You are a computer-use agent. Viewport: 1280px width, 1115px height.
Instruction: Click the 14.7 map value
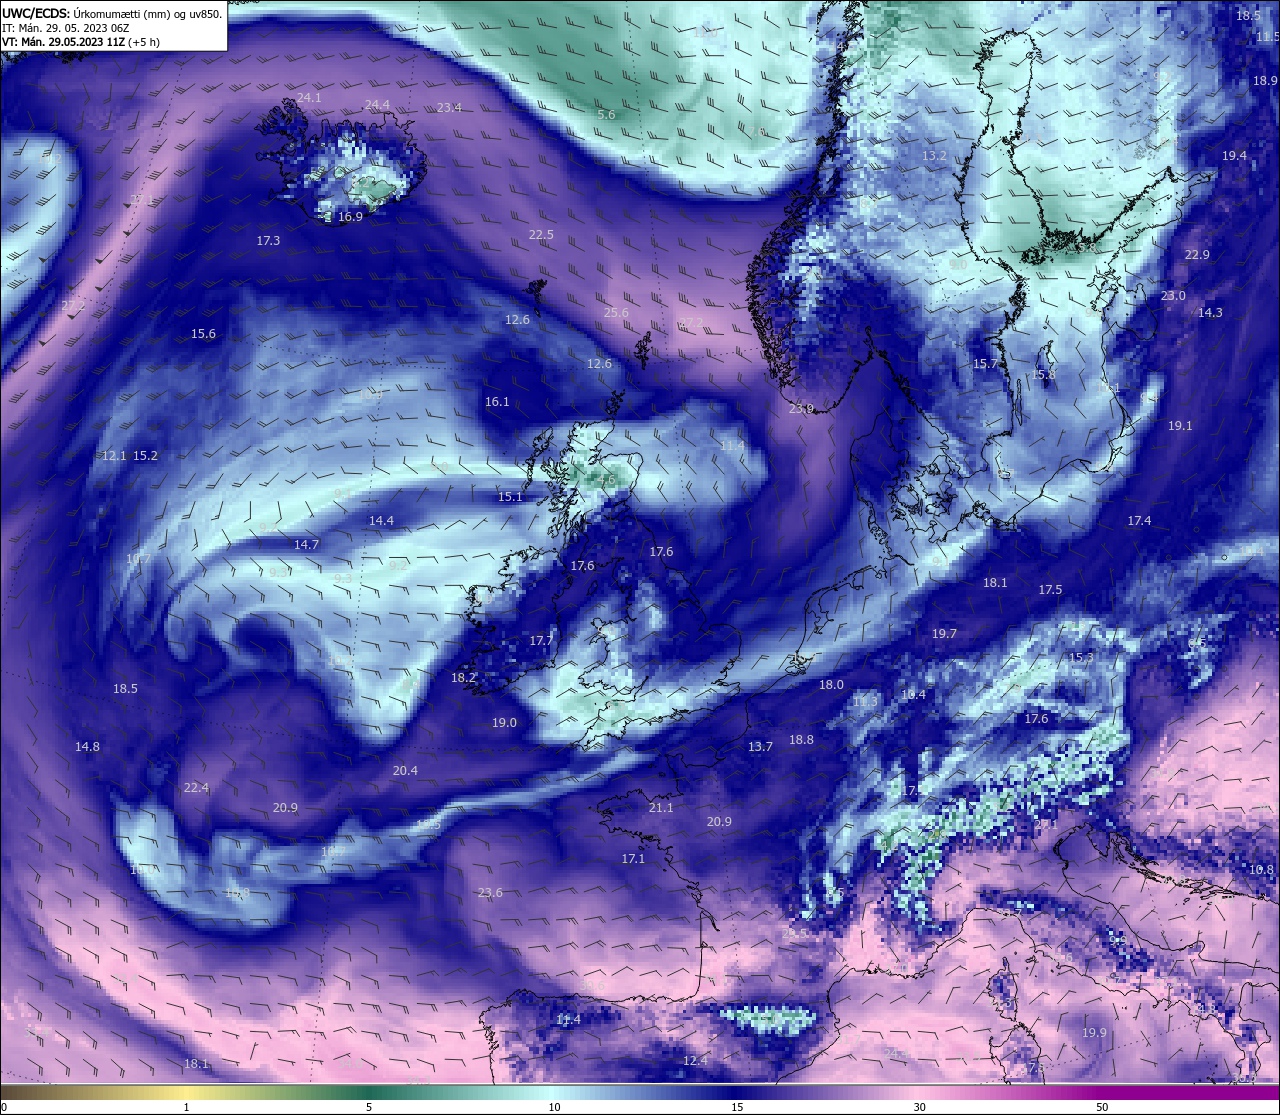pyautogui.click(x=306, y=545)
